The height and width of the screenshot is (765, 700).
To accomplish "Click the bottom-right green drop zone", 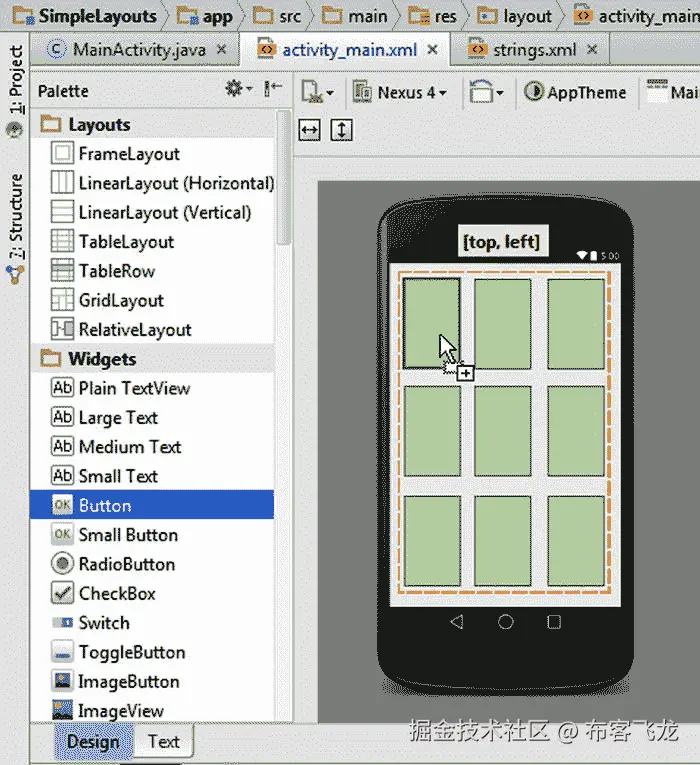I will coord(576,541).
